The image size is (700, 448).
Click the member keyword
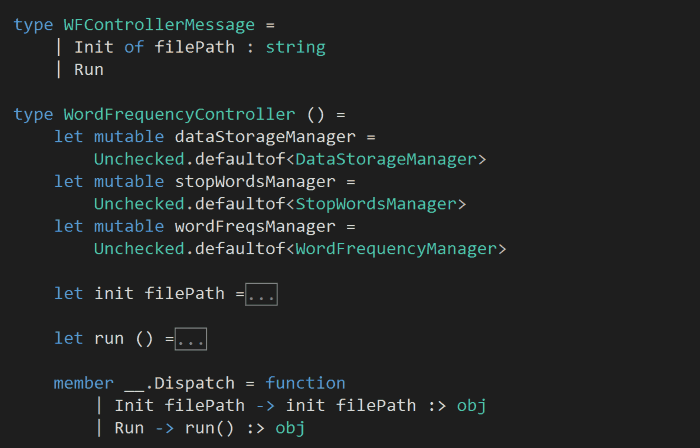[x=84, y=383]
